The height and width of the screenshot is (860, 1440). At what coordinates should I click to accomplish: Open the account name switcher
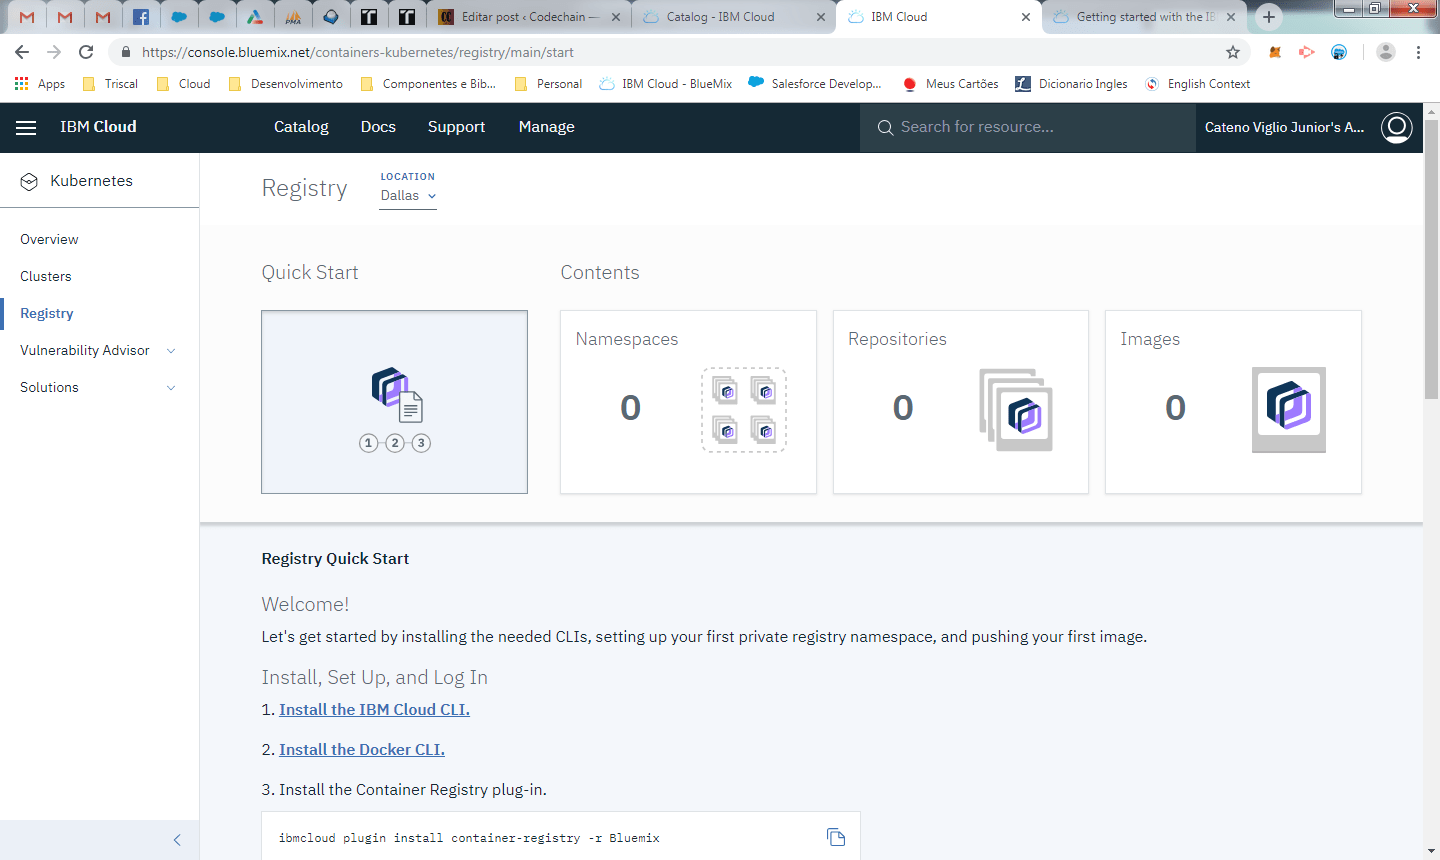coord(1284,127)
